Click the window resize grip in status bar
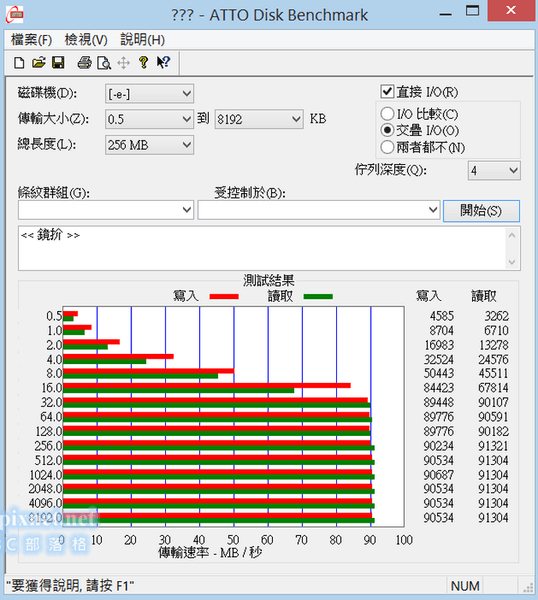Image resolution: width=538 pixels, height=600 pixels. point(528,587)
